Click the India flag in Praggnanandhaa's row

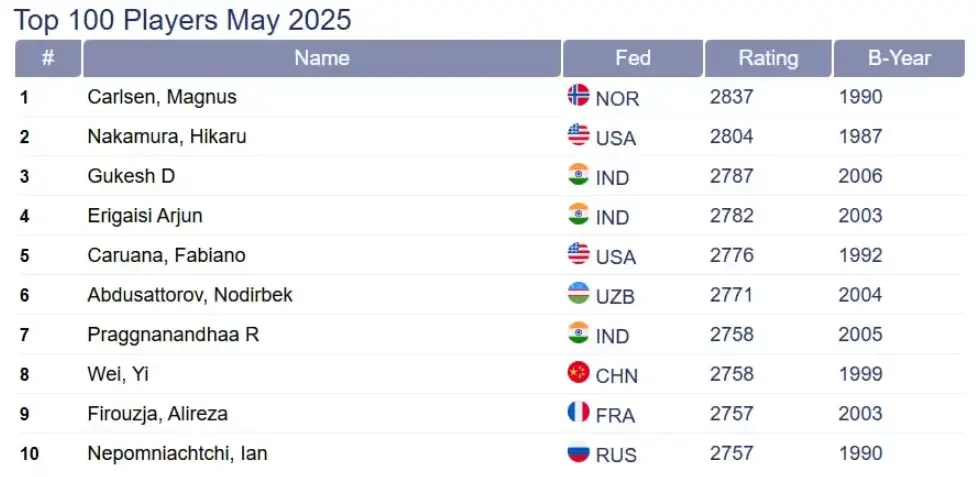pyautogui.click(x=578, y=333)
